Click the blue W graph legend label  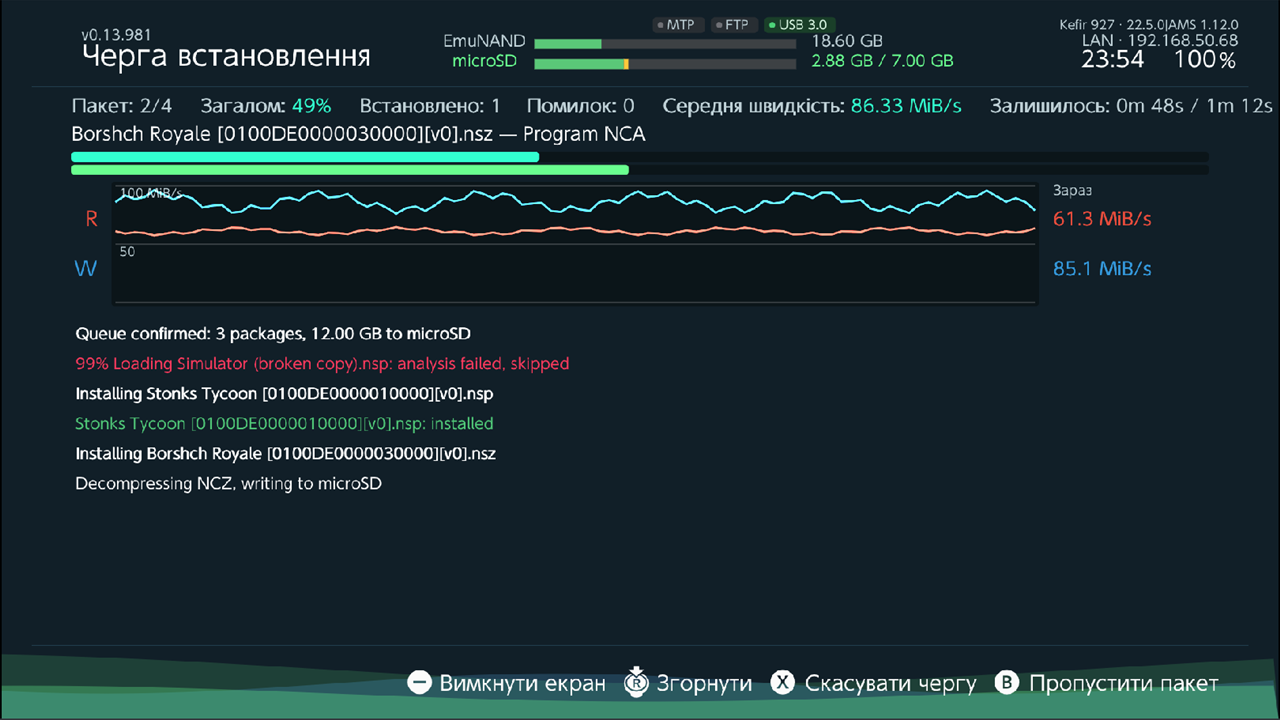coord(86,268)
